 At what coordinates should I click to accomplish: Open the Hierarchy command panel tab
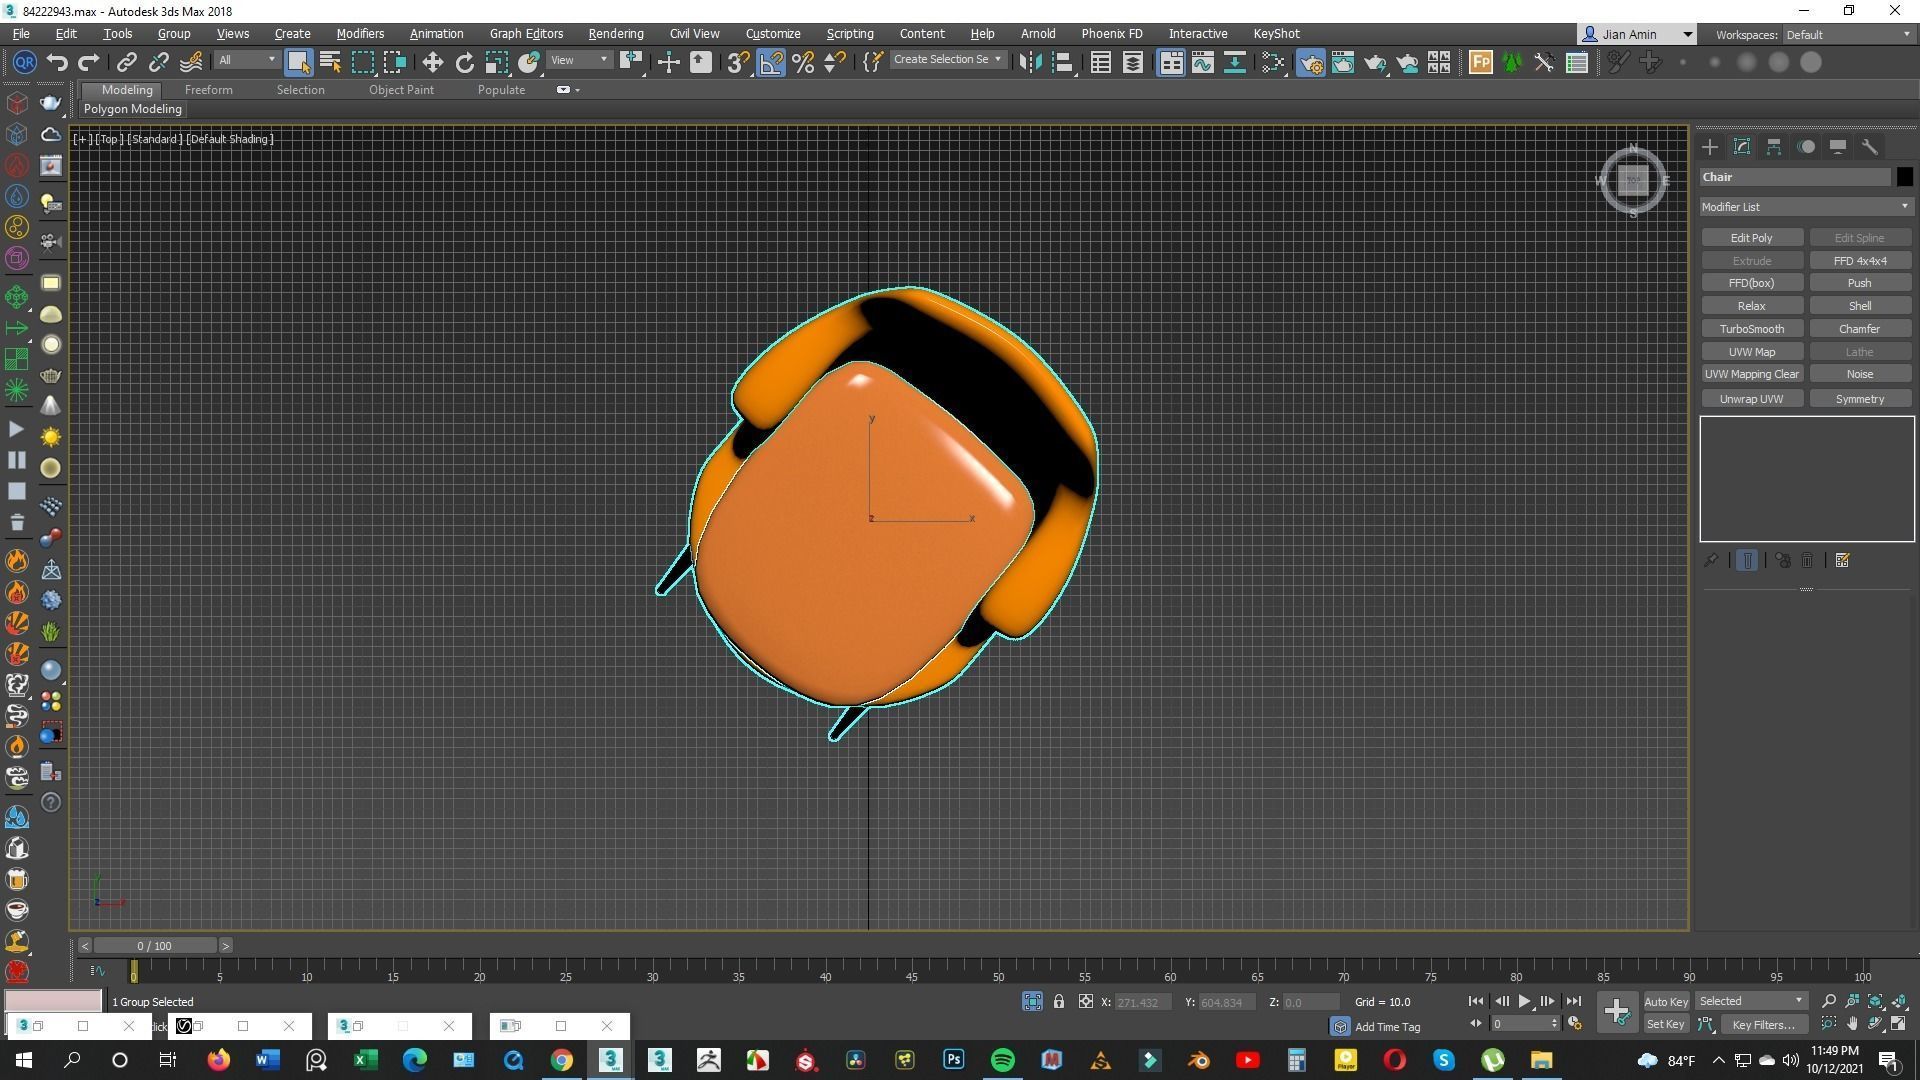click(1773, 147)
